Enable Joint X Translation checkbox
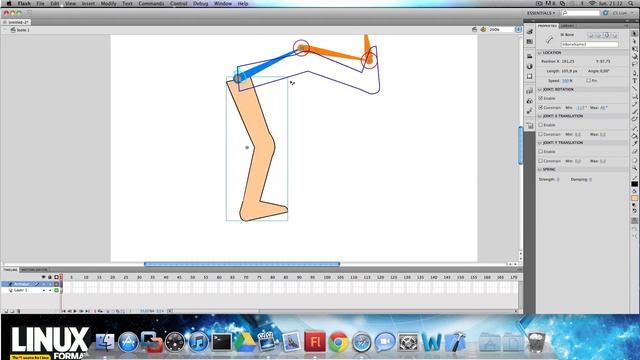The height and width of the screenshot is (360, 640). click(x=540, y=125)
